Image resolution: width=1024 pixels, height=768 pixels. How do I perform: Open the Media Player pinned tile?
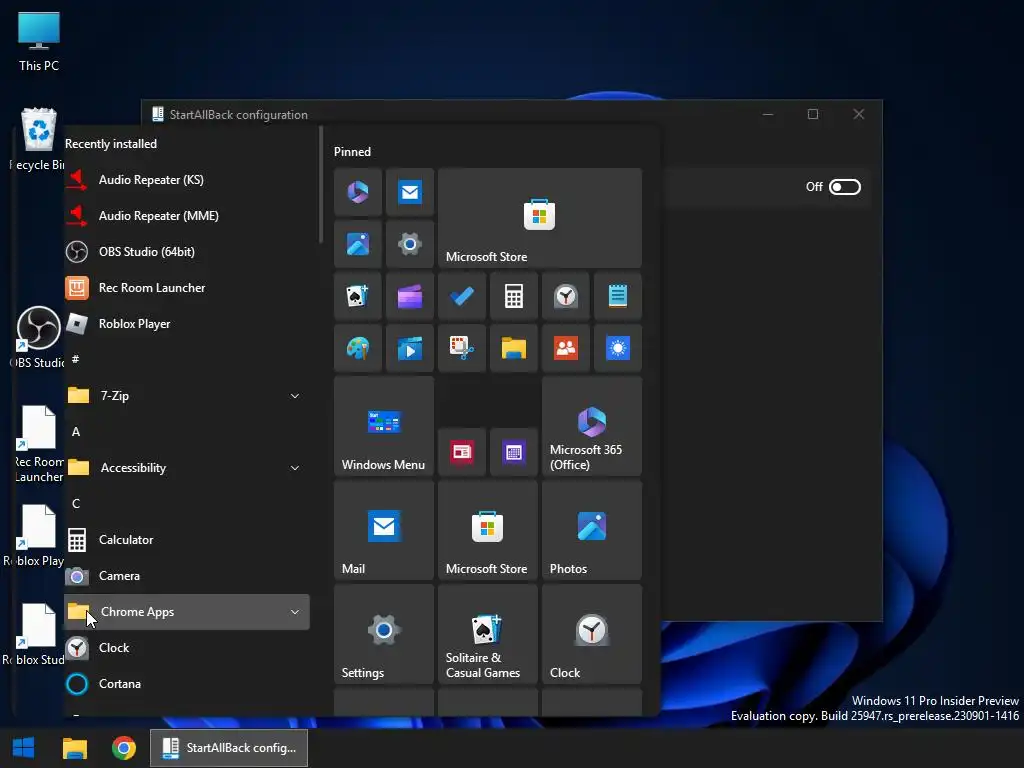pyautogui.click(x=409, y=348)
